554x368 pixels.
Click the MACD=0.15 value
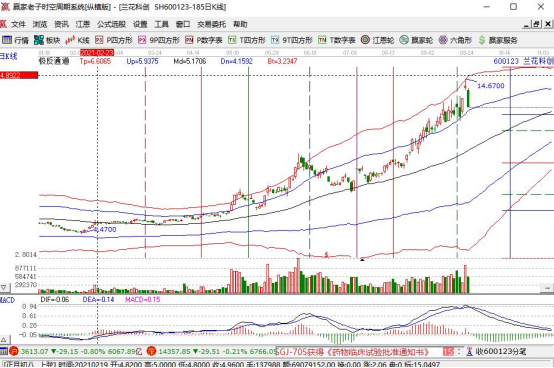[x=142, y=299]
